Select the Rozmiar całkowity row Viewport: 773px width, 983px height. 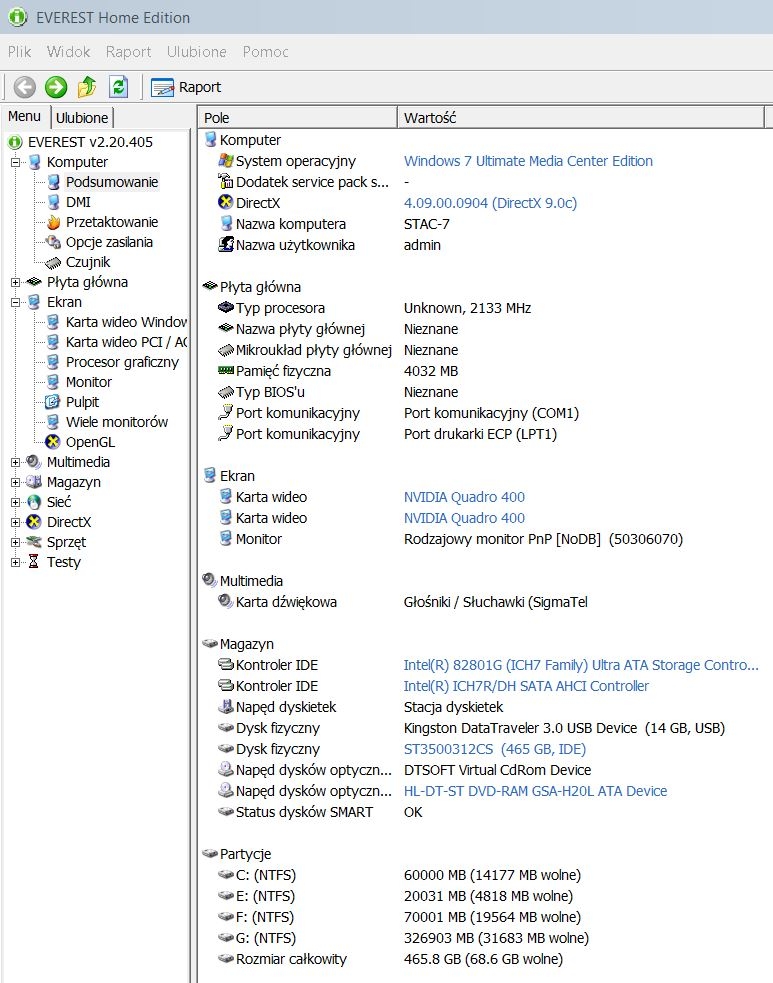click(483, 959)
